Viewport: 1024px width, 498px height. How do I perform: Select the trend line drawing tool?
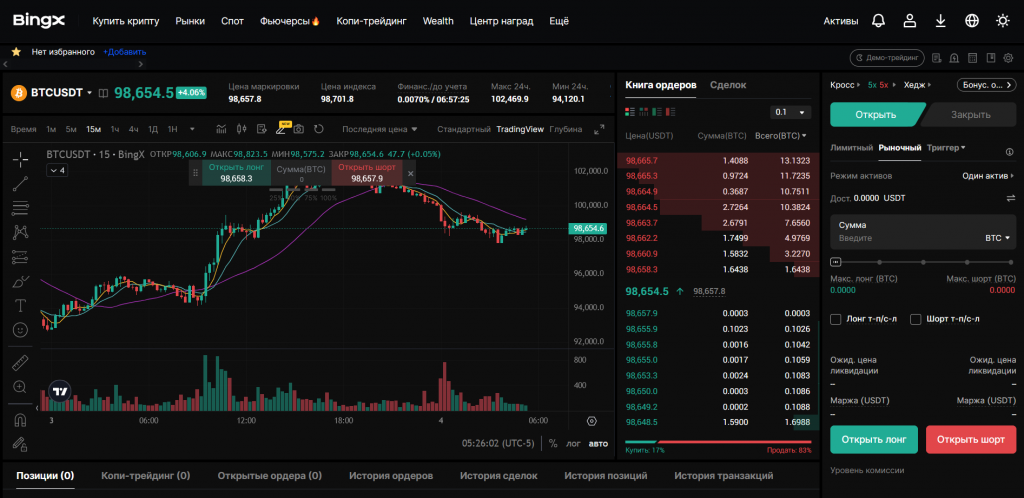coord(20,183)
